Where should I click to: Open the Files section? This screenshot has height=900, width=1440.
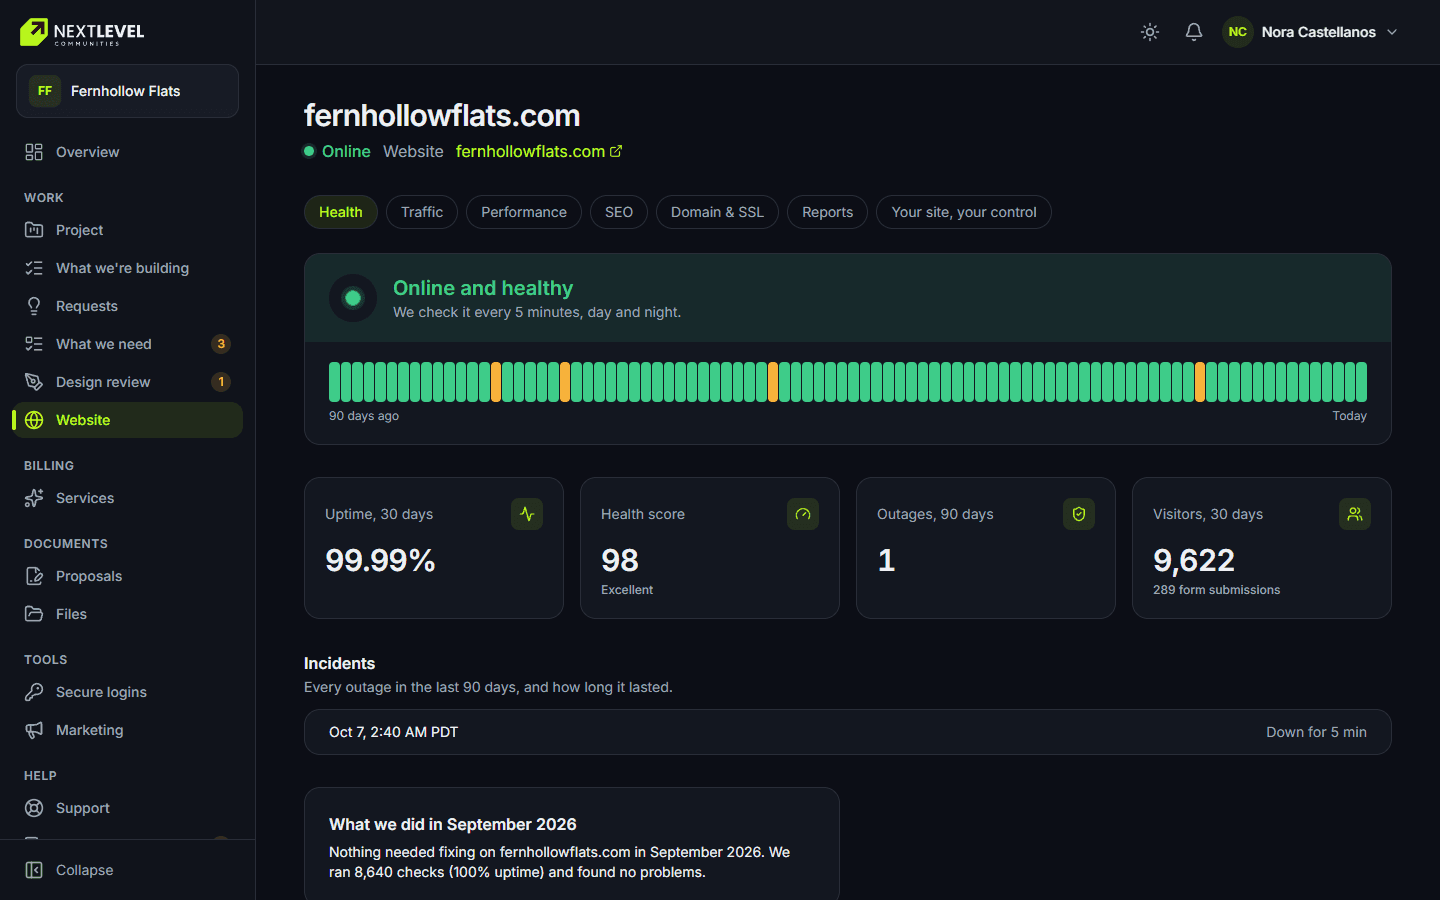(x=127, y=614)
